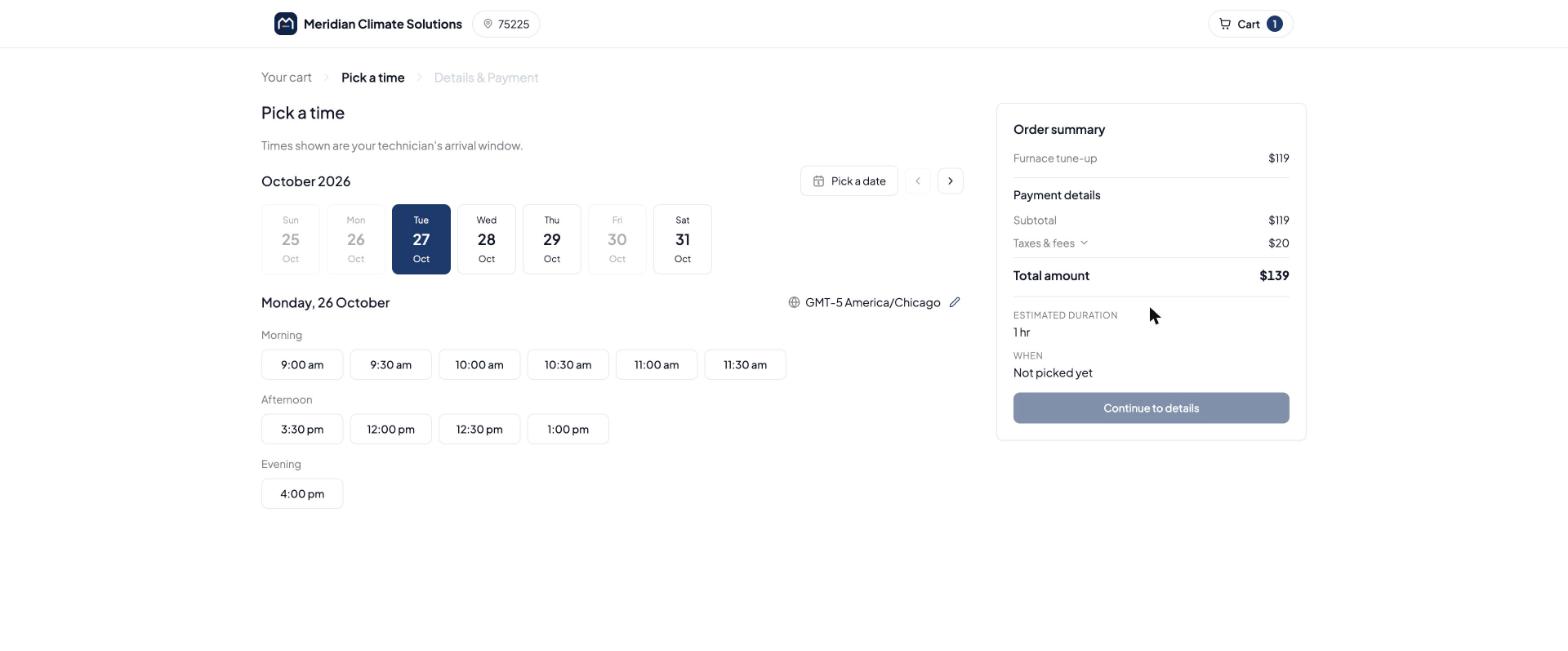This screenshot has width=1568, height=651.
Task: Go back to Your cart breadcrumb
Action: 286,77
